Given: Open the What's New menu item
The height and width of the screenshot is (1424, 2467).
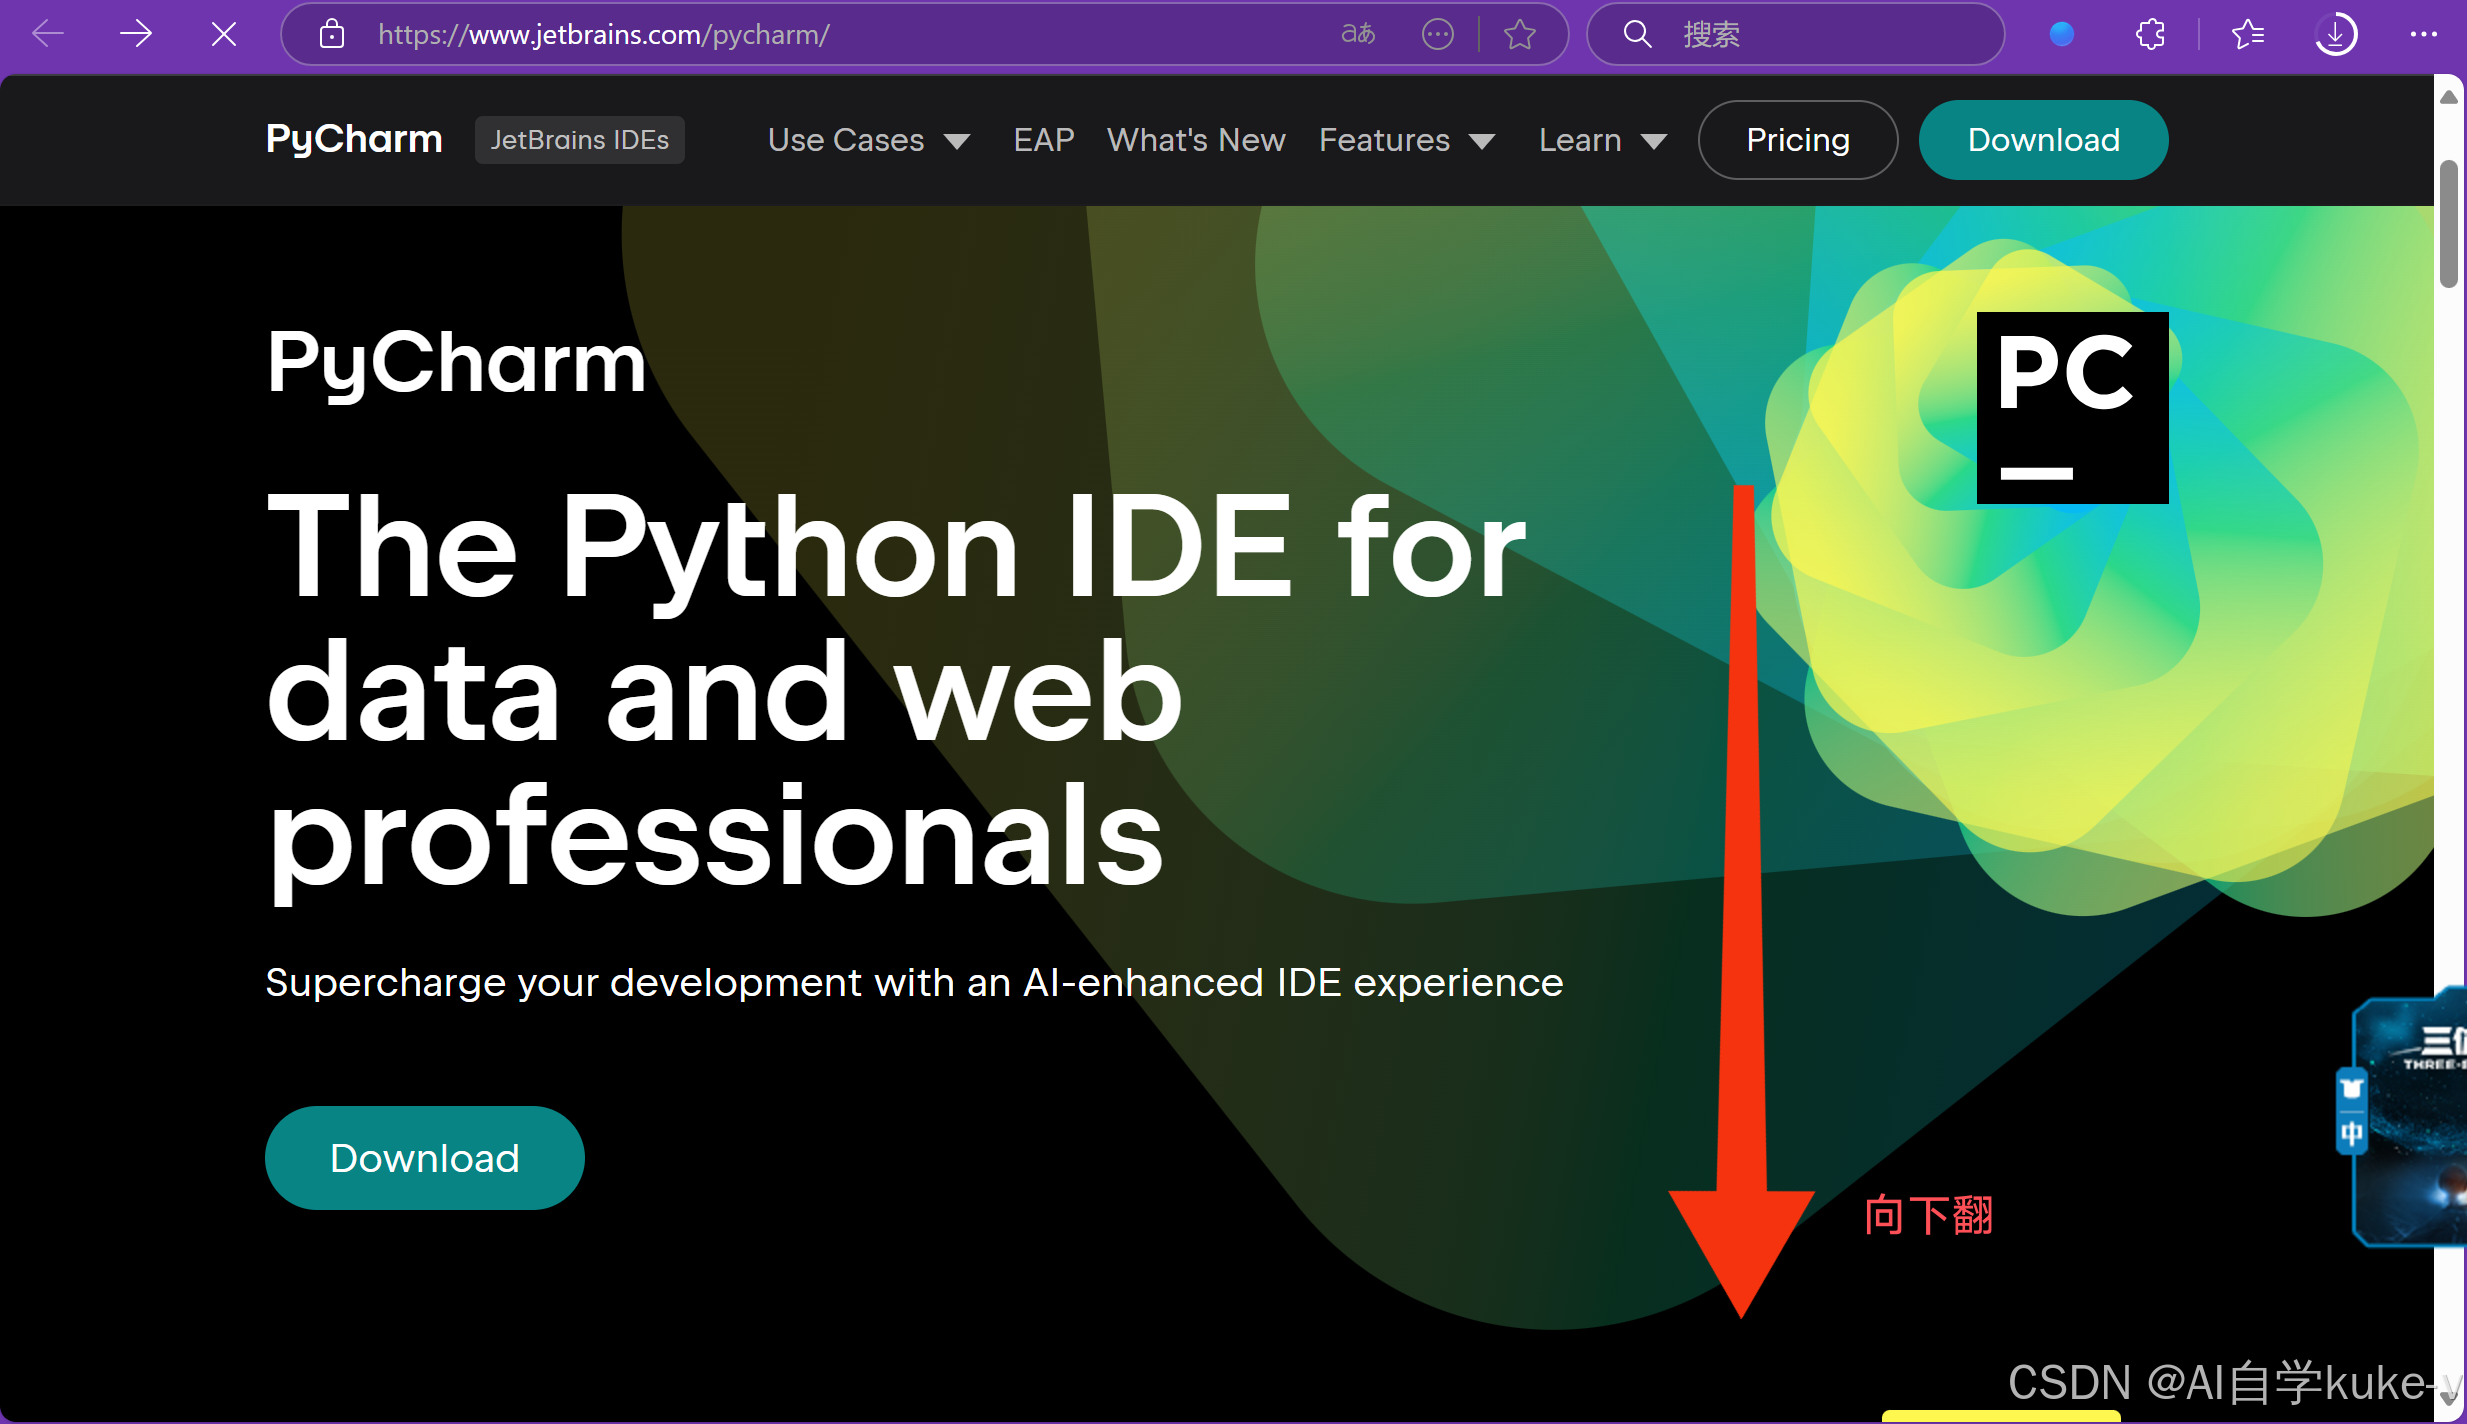Looking at the screenshot, I should (1196, 140).
